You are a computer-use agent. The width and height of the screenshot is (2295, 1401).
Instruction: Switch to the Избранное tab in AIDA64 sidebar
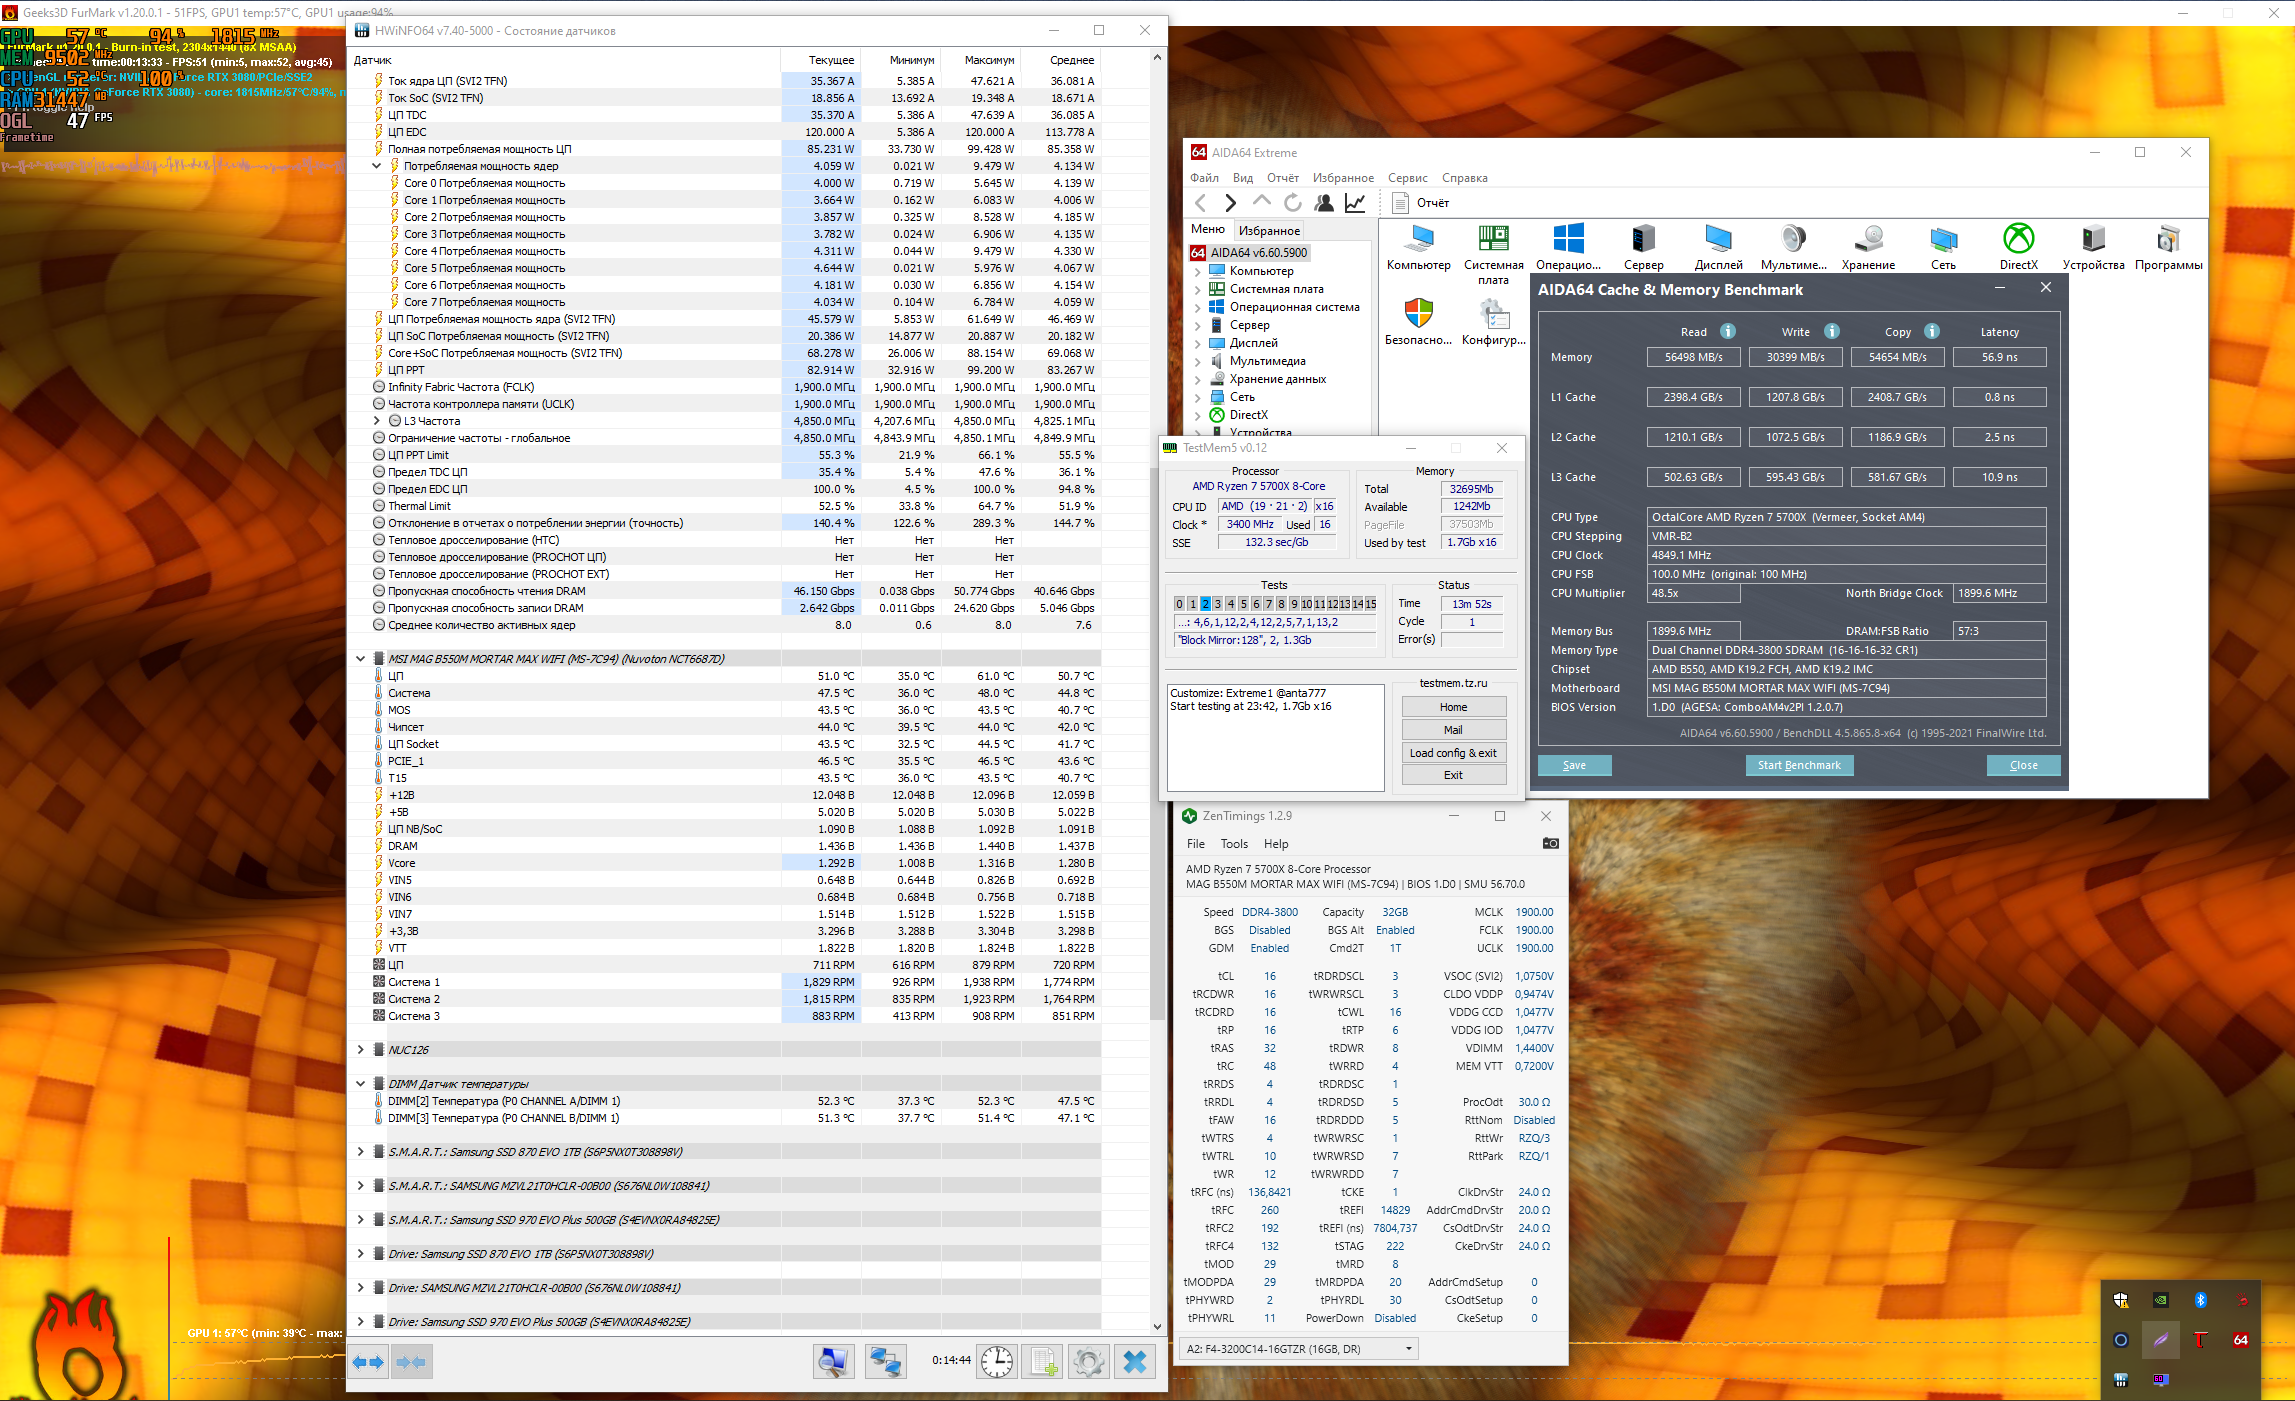(x=1269, y=231)
